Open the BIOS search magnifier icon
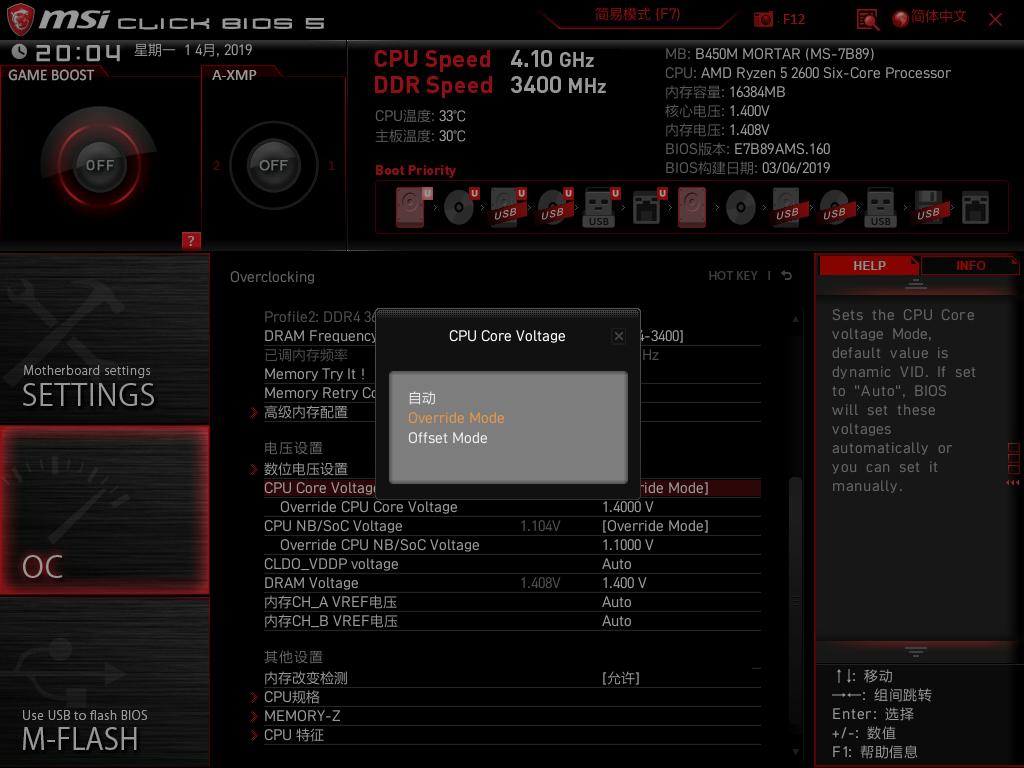The image size is (1024, 768). 867,20
